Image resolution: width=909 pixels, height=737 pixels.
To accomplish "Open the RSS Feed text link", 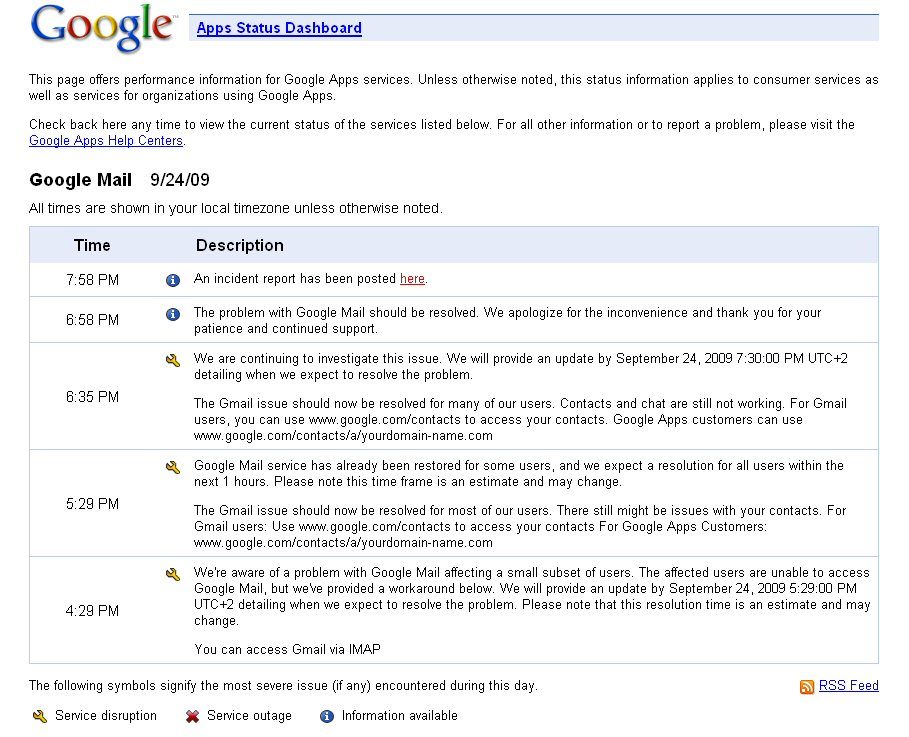I will click(x=849, y=685).
